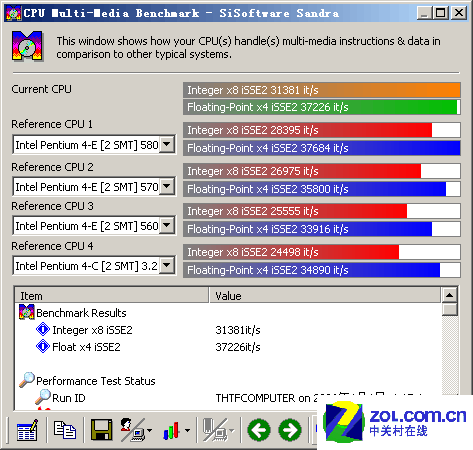473x450 pixels.
Task: Click the Value column header
Action: tap(325, 295)
